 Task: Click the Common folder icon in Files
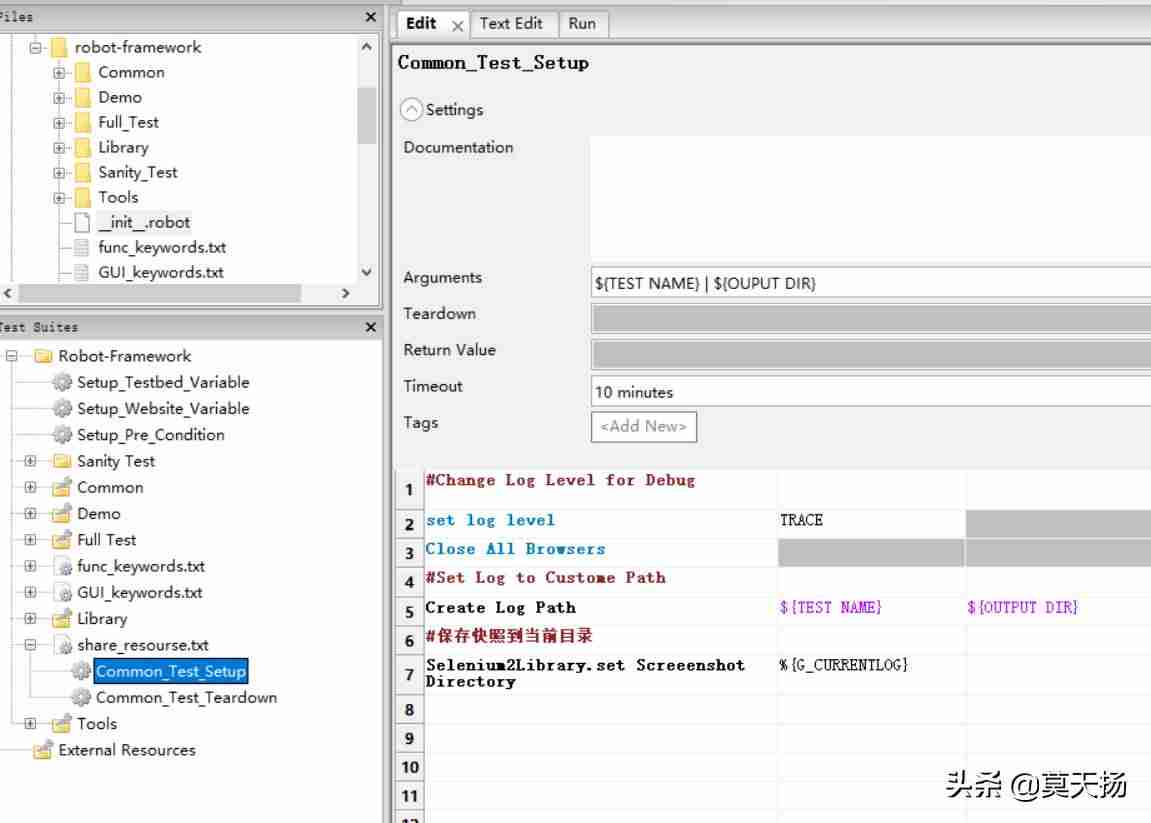coord(83,73)
